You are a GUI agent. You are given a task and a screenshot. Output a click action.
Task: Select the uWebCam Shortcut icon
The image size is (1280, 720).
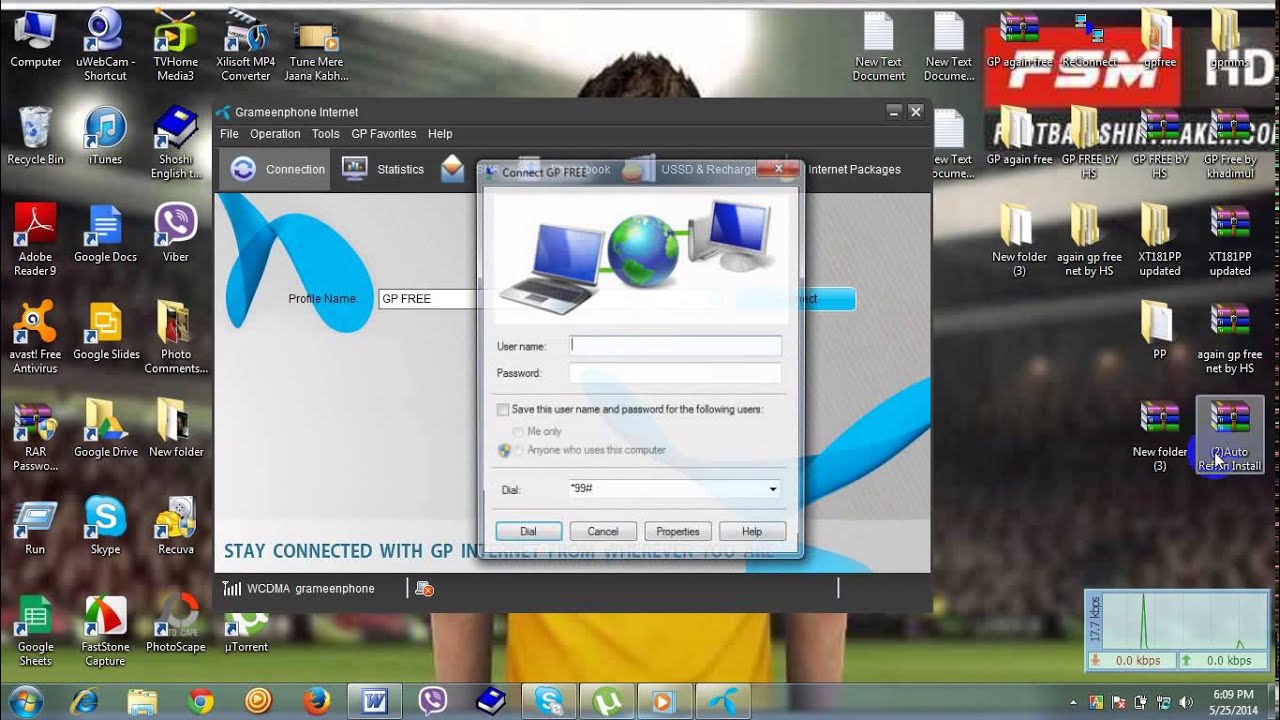click(105, 46)
